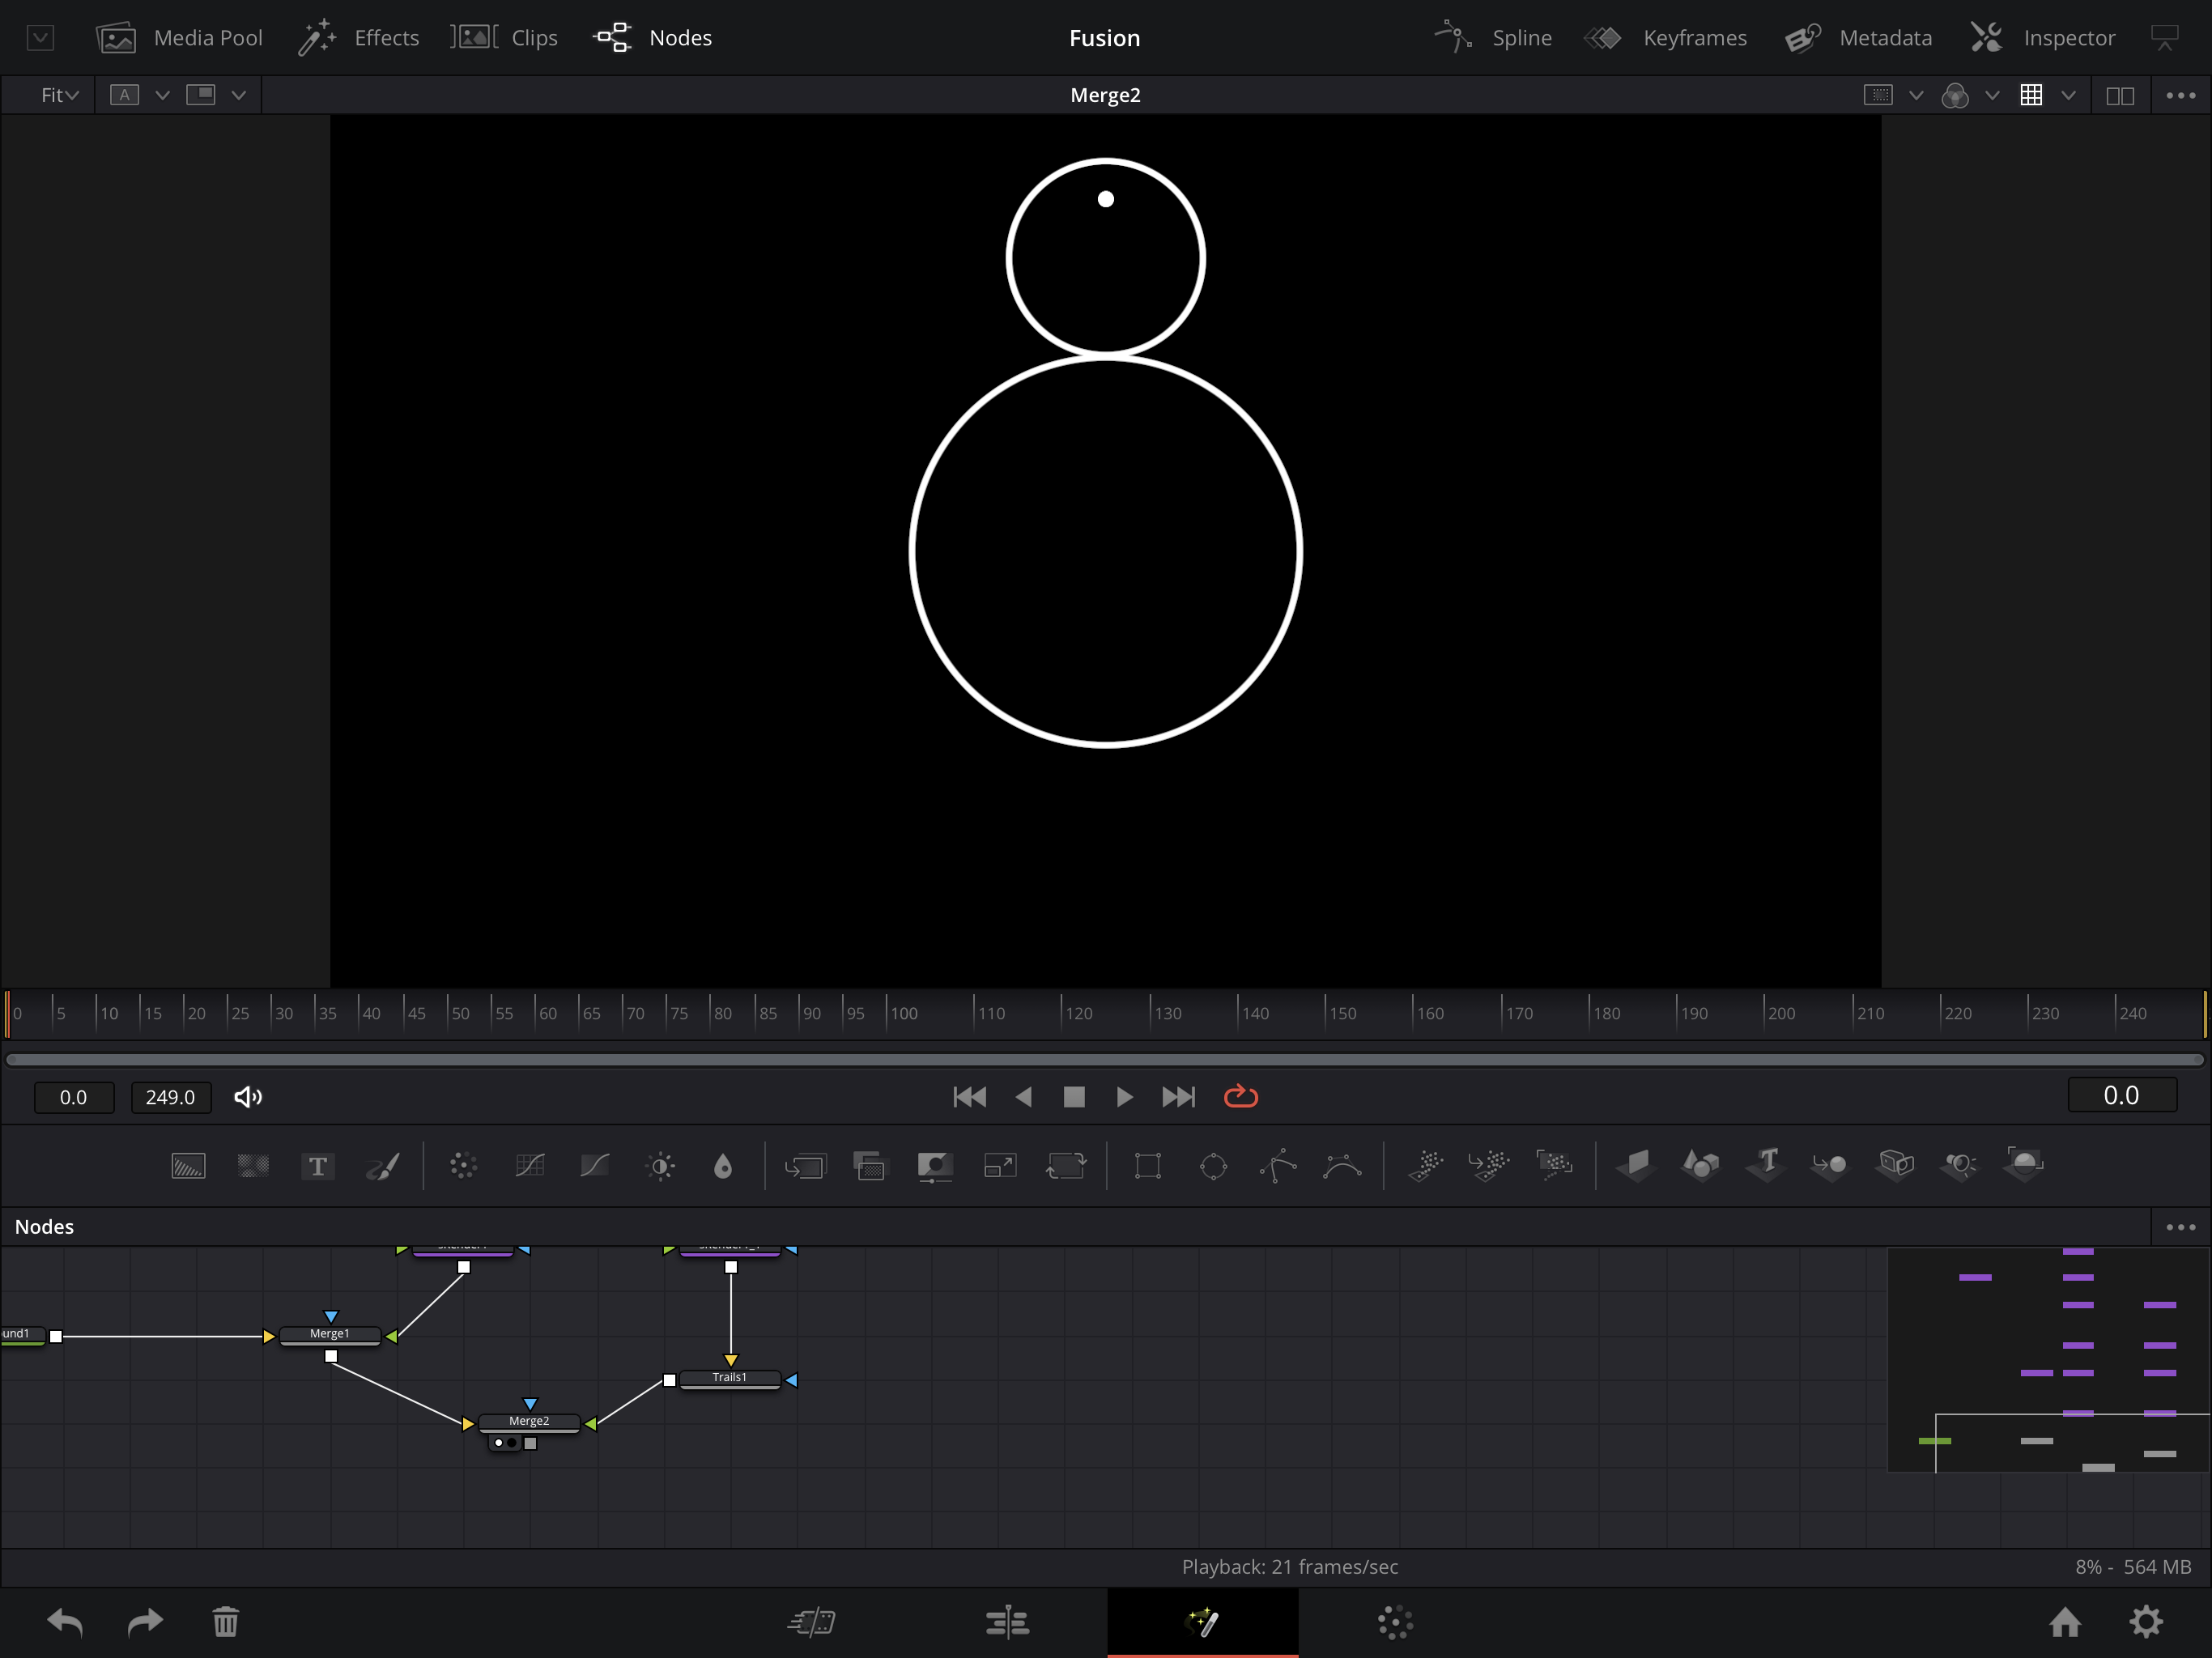Viewport: 2212px width, 1658px height.
Task: Expand the color channel dropdown arrow
Action: 1992,95
